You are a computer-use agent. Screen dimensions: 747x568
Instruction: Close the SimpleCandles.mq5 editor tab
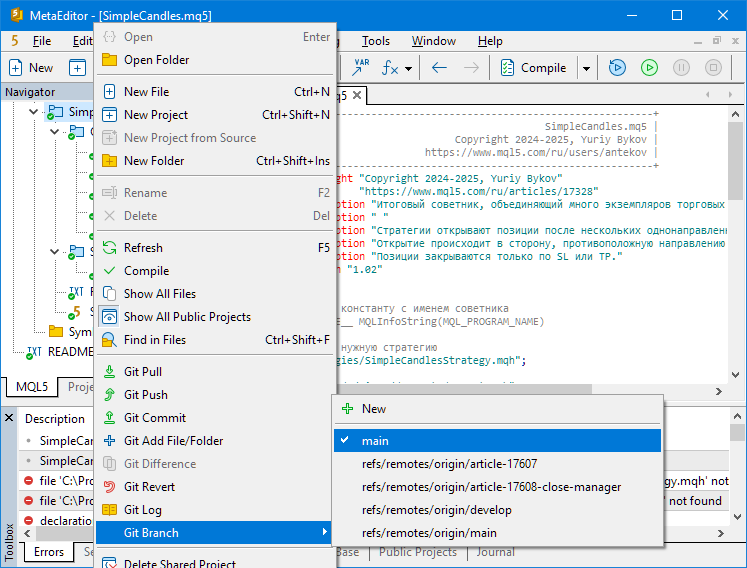357,95
